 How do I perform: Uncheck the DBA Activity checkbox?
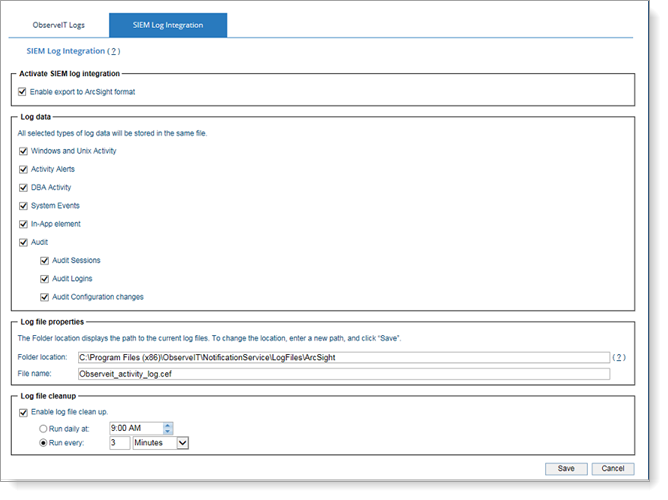23,187
